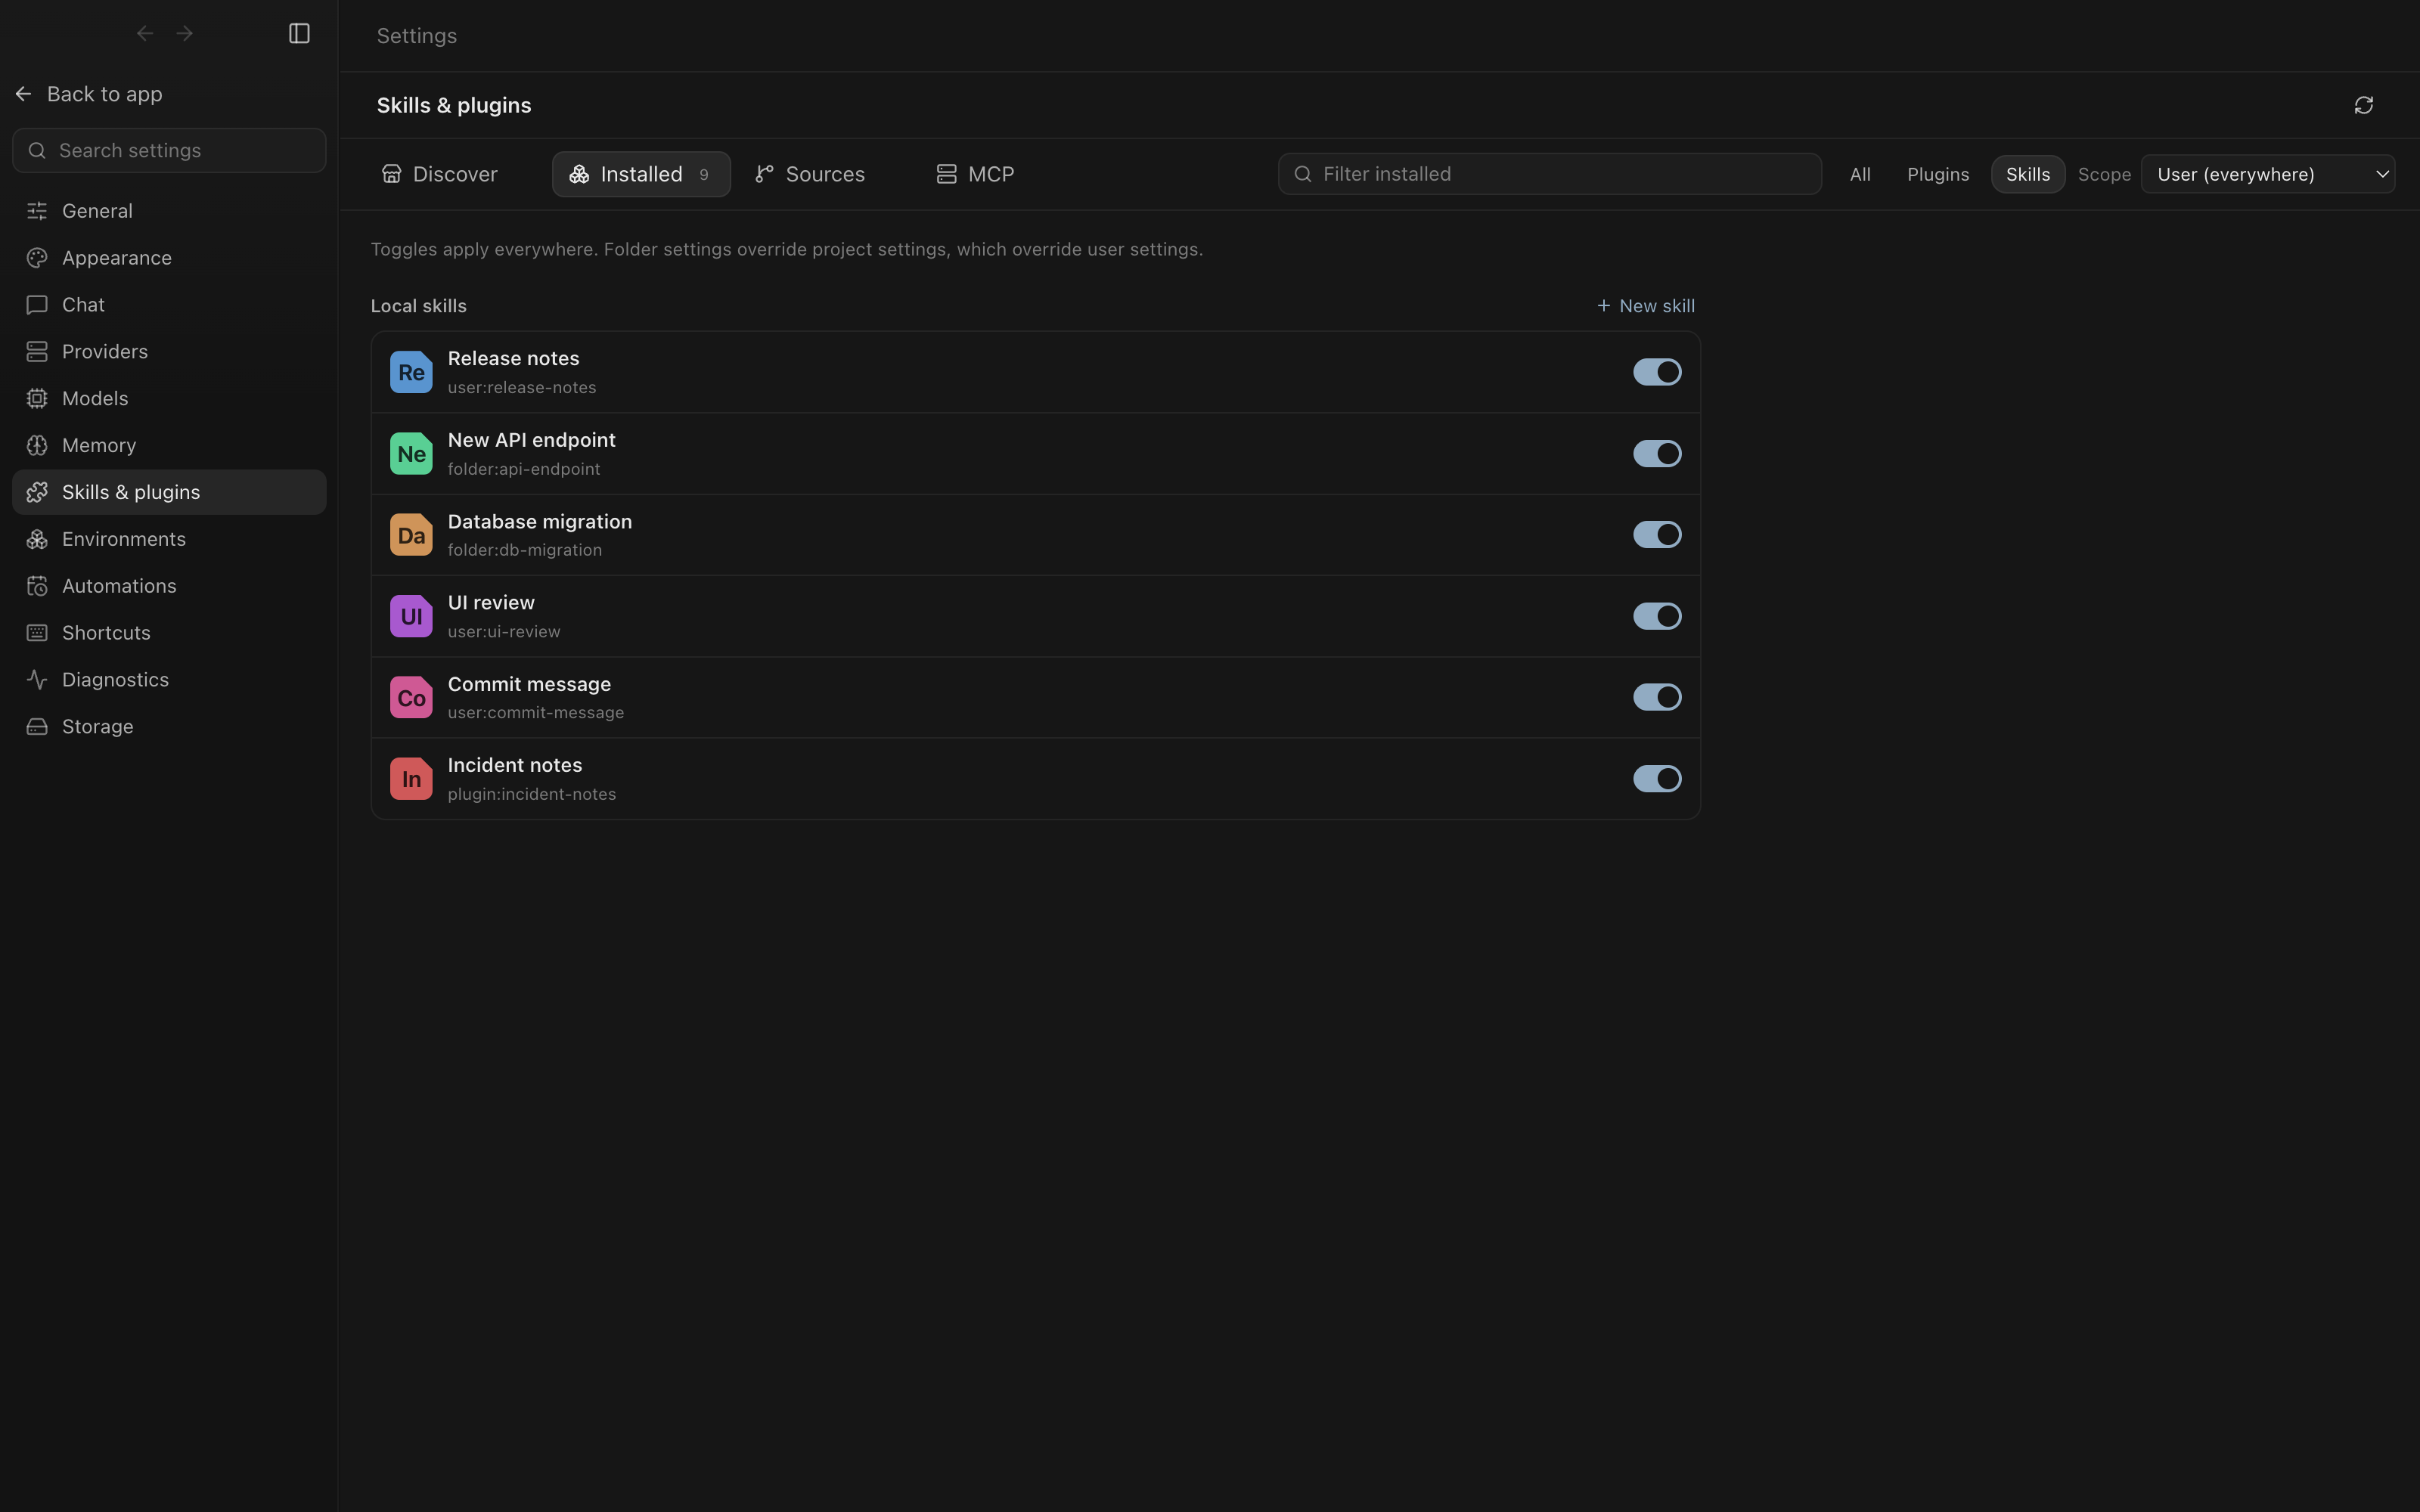Click the refresh icon in the Skills & plugins header
Image resolution: width=2420 pixels, height=1512 pixels.
click(2364, 105)
